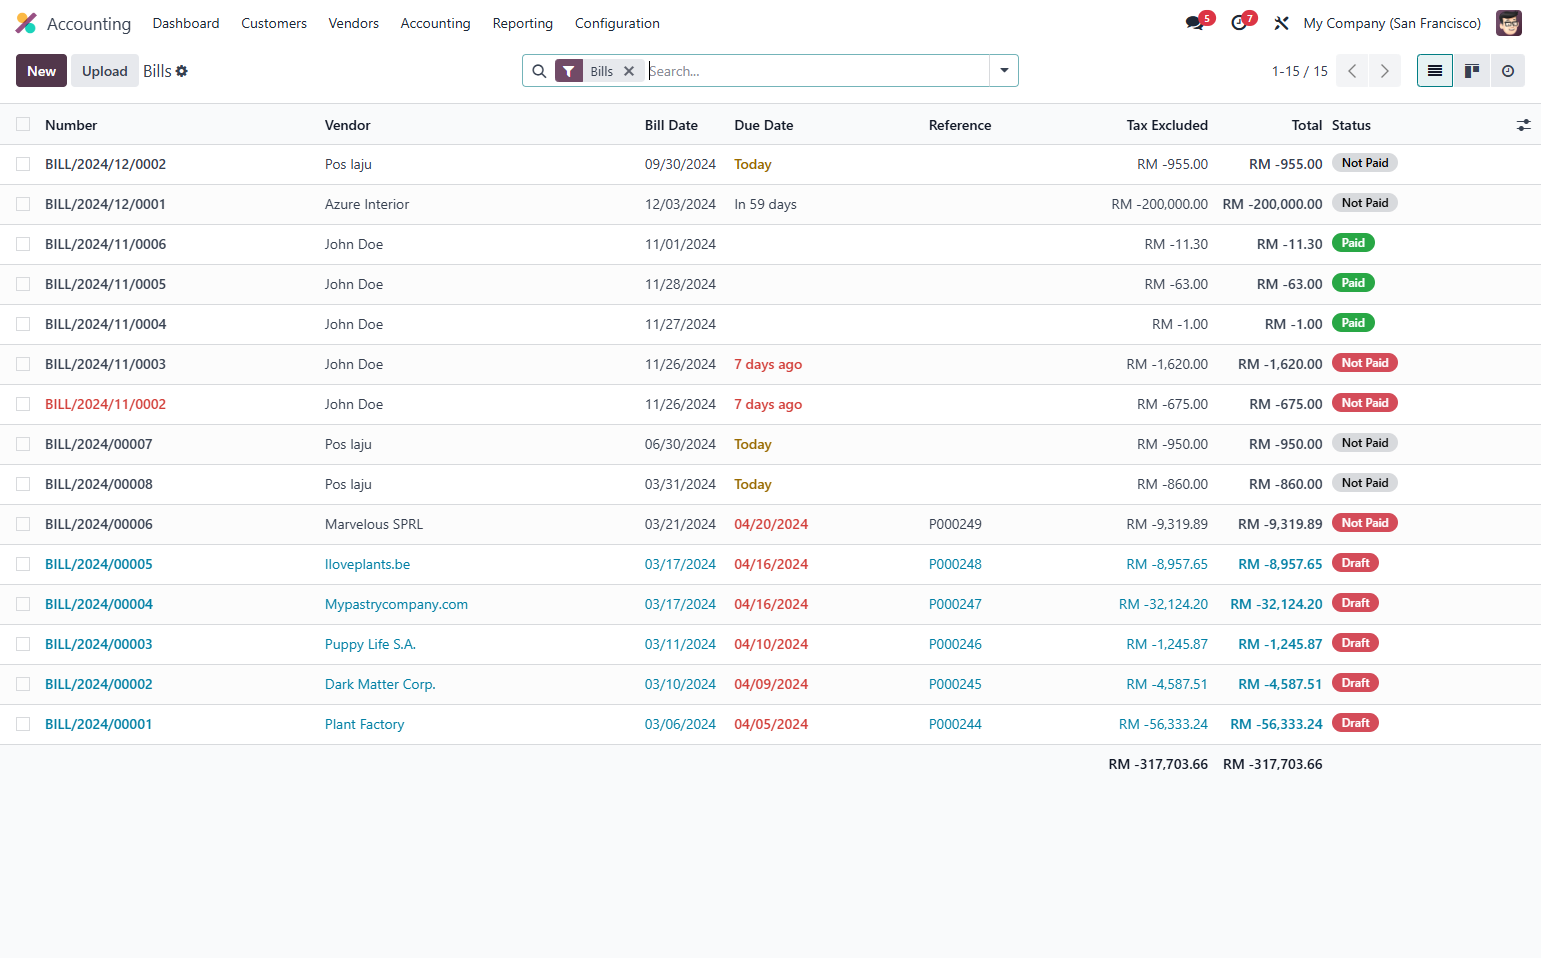Click the funnel filter icon
The width and height of the screenshot is (1541, 958).
point(569,71)
